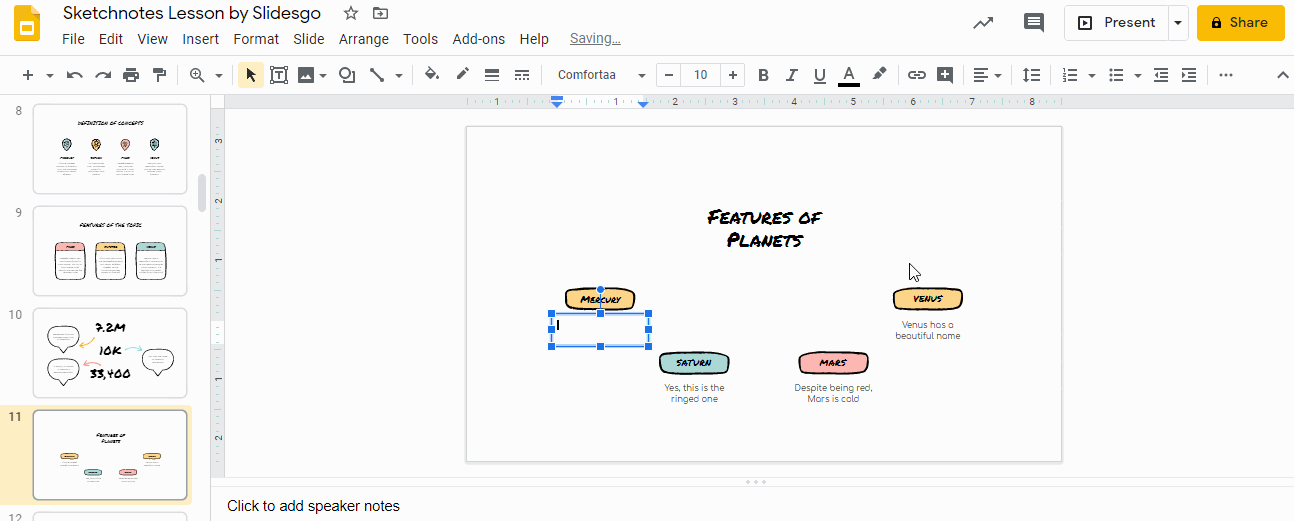Image resolution: width=1294 pixels, height=521 pixels.
Task: Open the Slide menu
Action: pyautogui.click(x=309, y=39)
